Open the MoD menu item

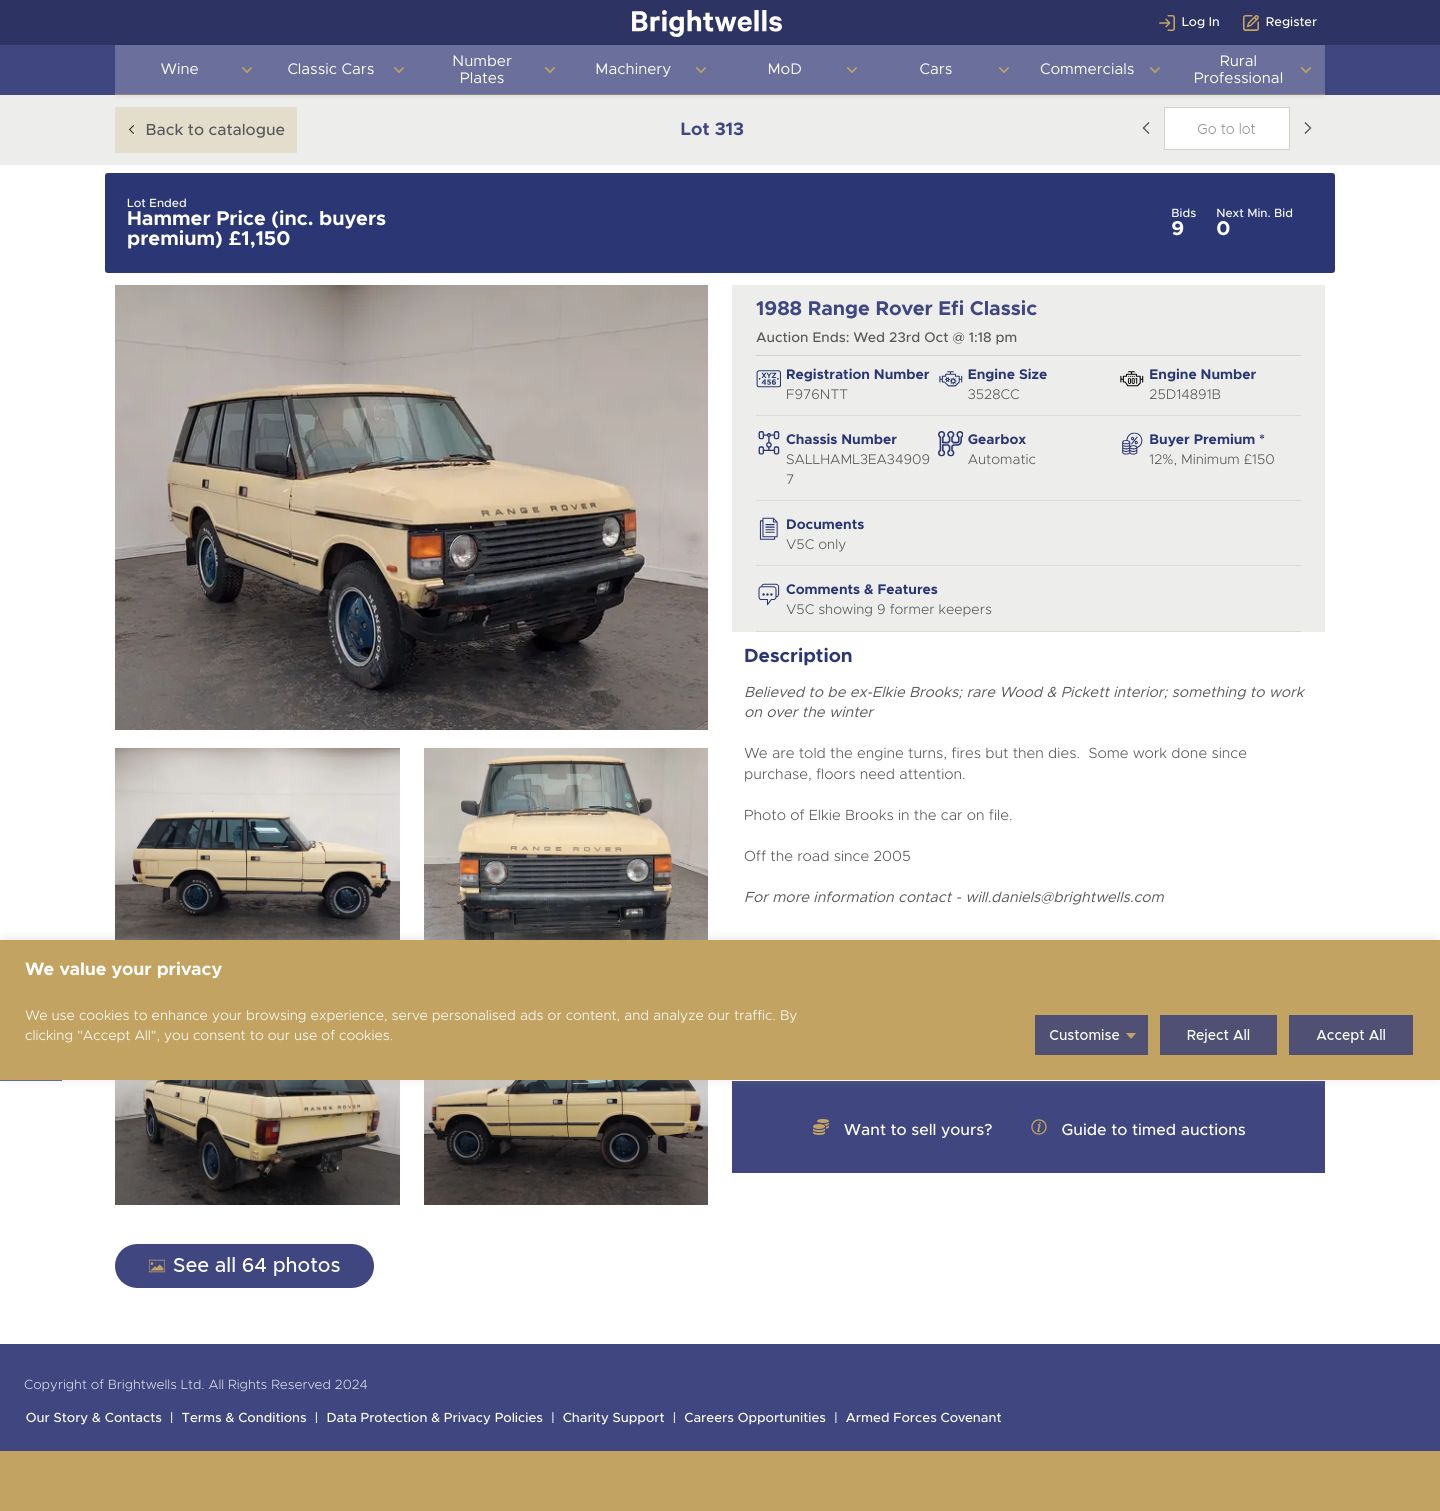784,69
